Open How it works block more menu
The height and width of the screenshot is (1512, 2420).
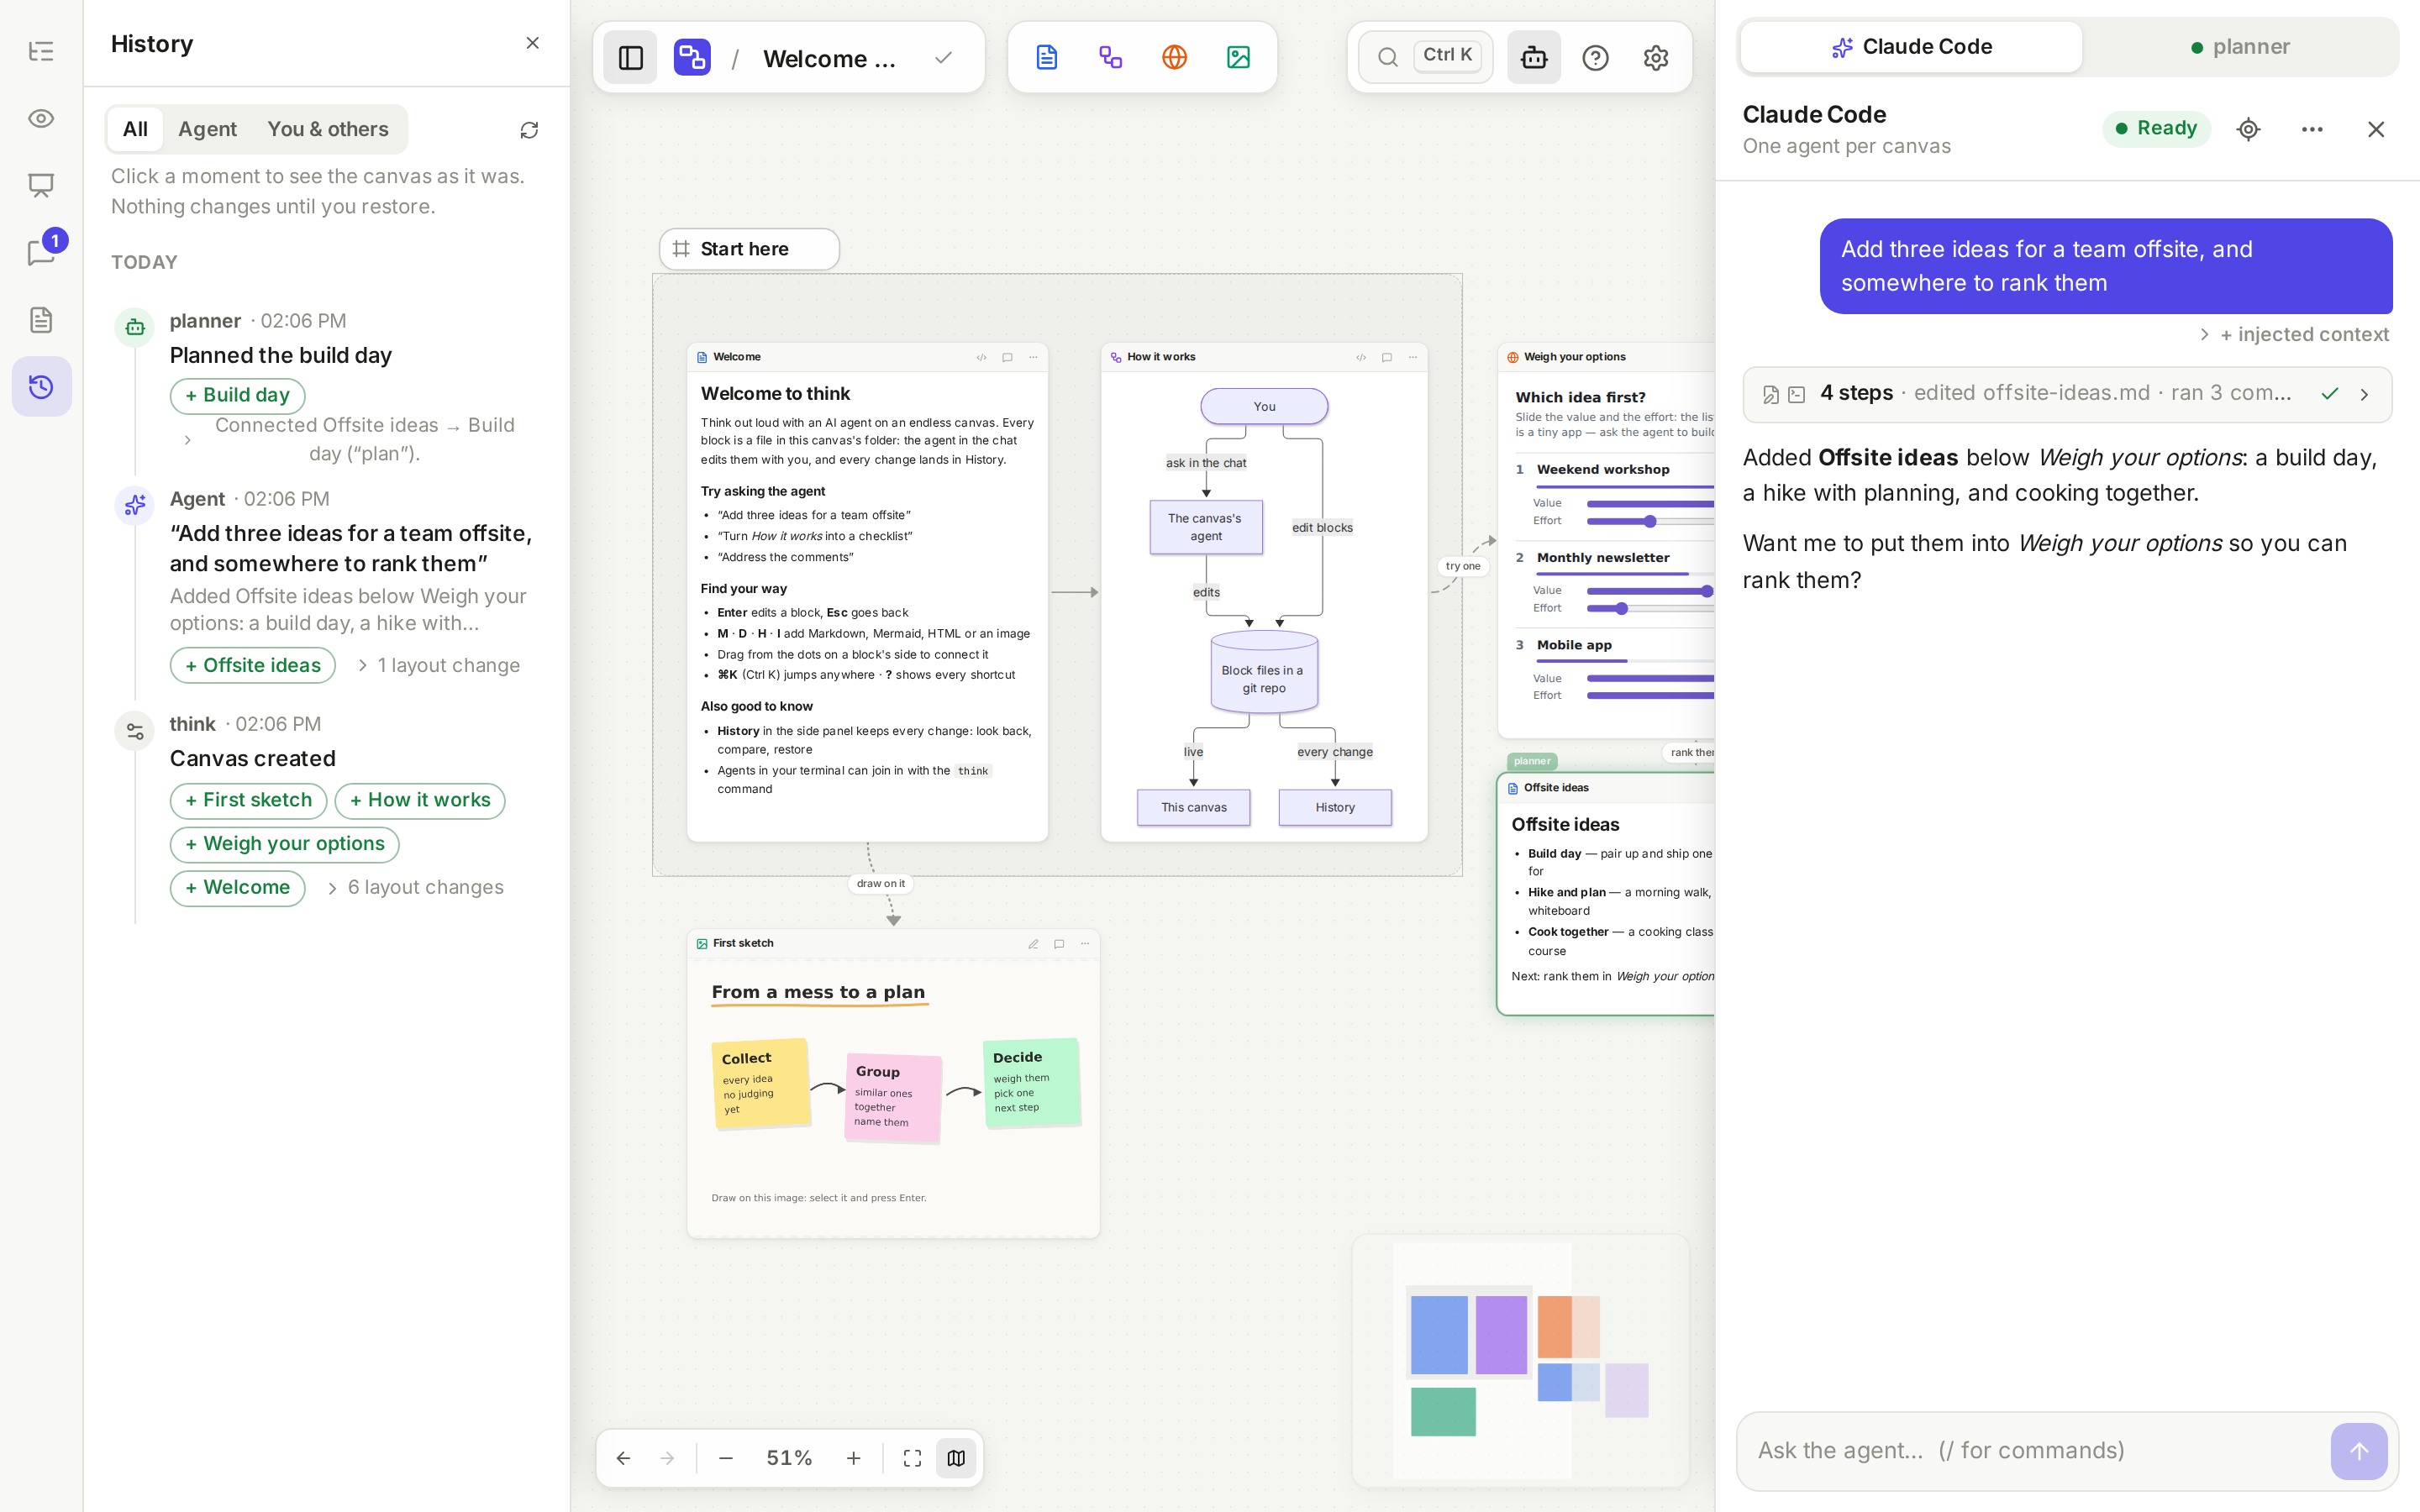click(x=1413, y=357)
